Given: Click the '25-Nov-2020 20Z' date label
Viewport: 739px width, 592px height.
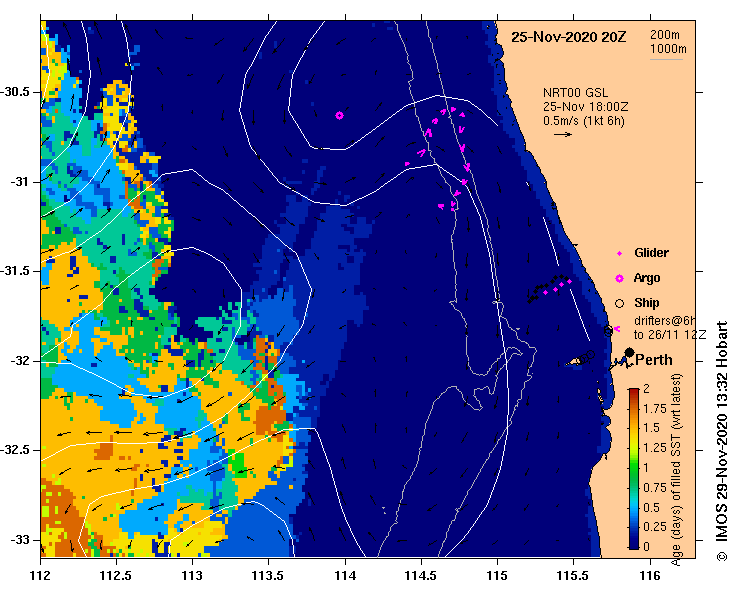Looking at the screenshot, I should pos(569,37).
